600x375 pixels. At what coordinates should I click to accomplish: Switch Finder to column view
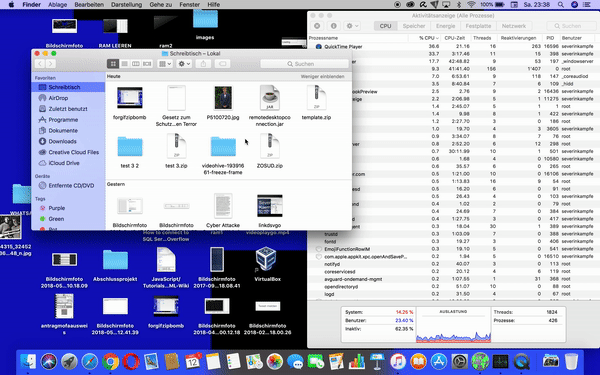(x=136, y=64)
